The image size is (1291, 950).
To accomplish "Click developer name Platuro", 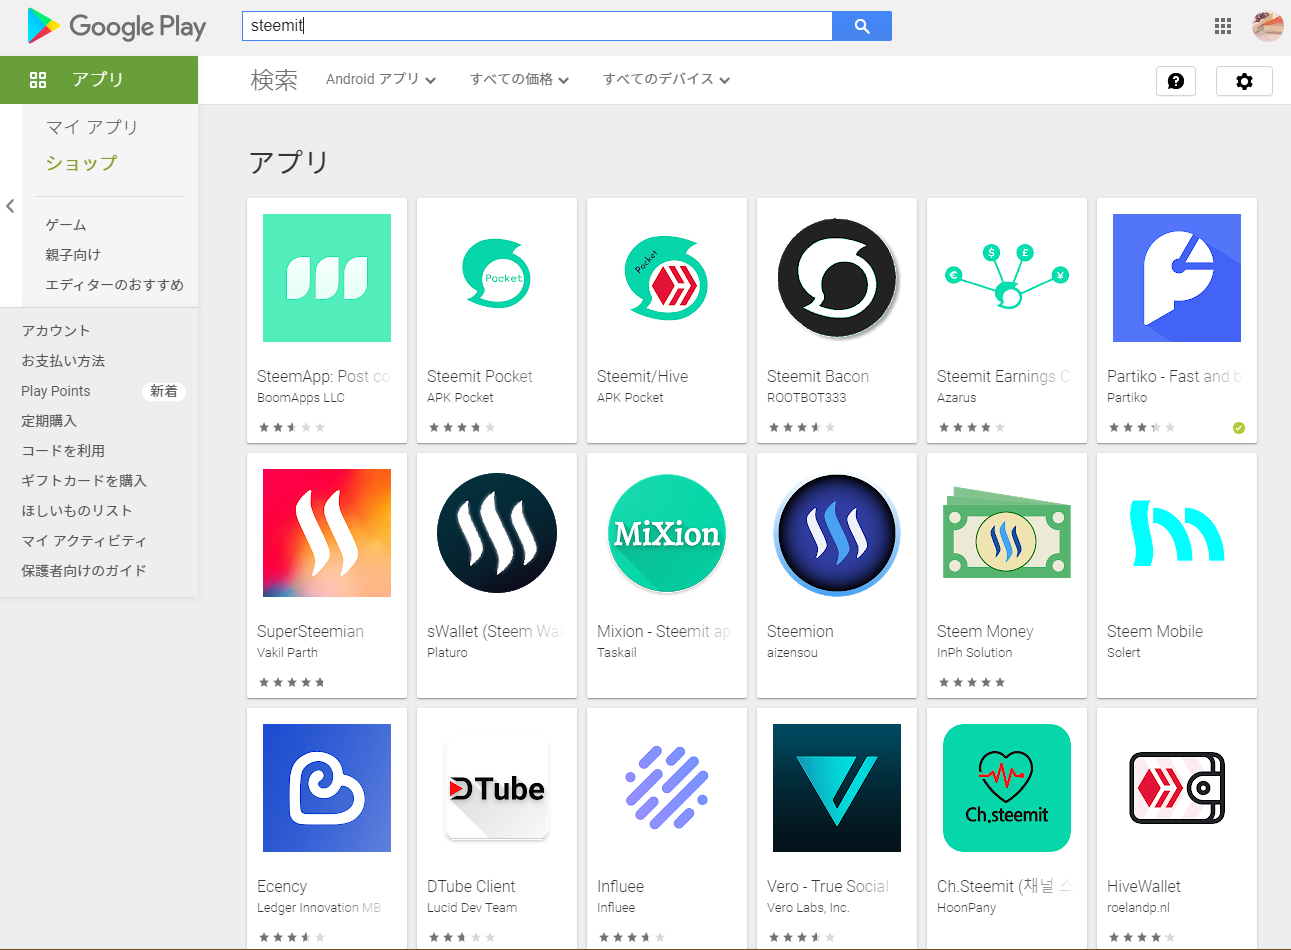I will point(448,653).
